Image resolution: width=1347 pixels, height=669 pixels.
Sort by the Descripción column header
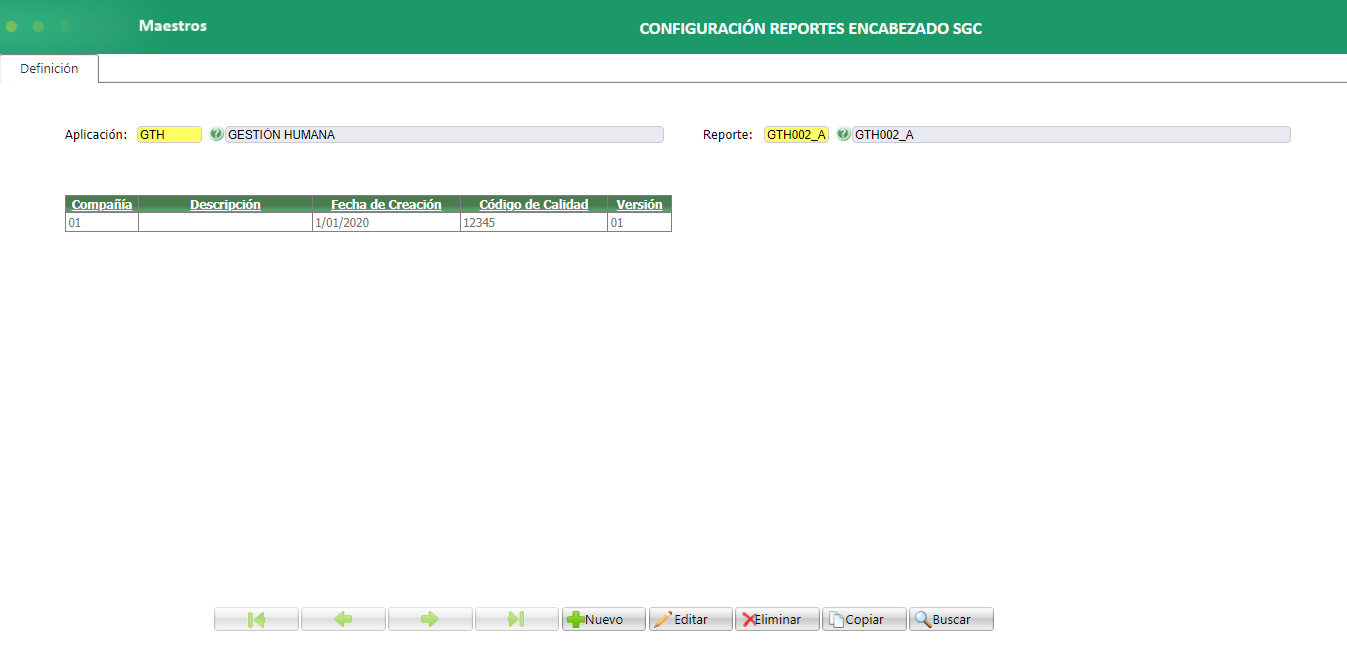click(225, 204)
